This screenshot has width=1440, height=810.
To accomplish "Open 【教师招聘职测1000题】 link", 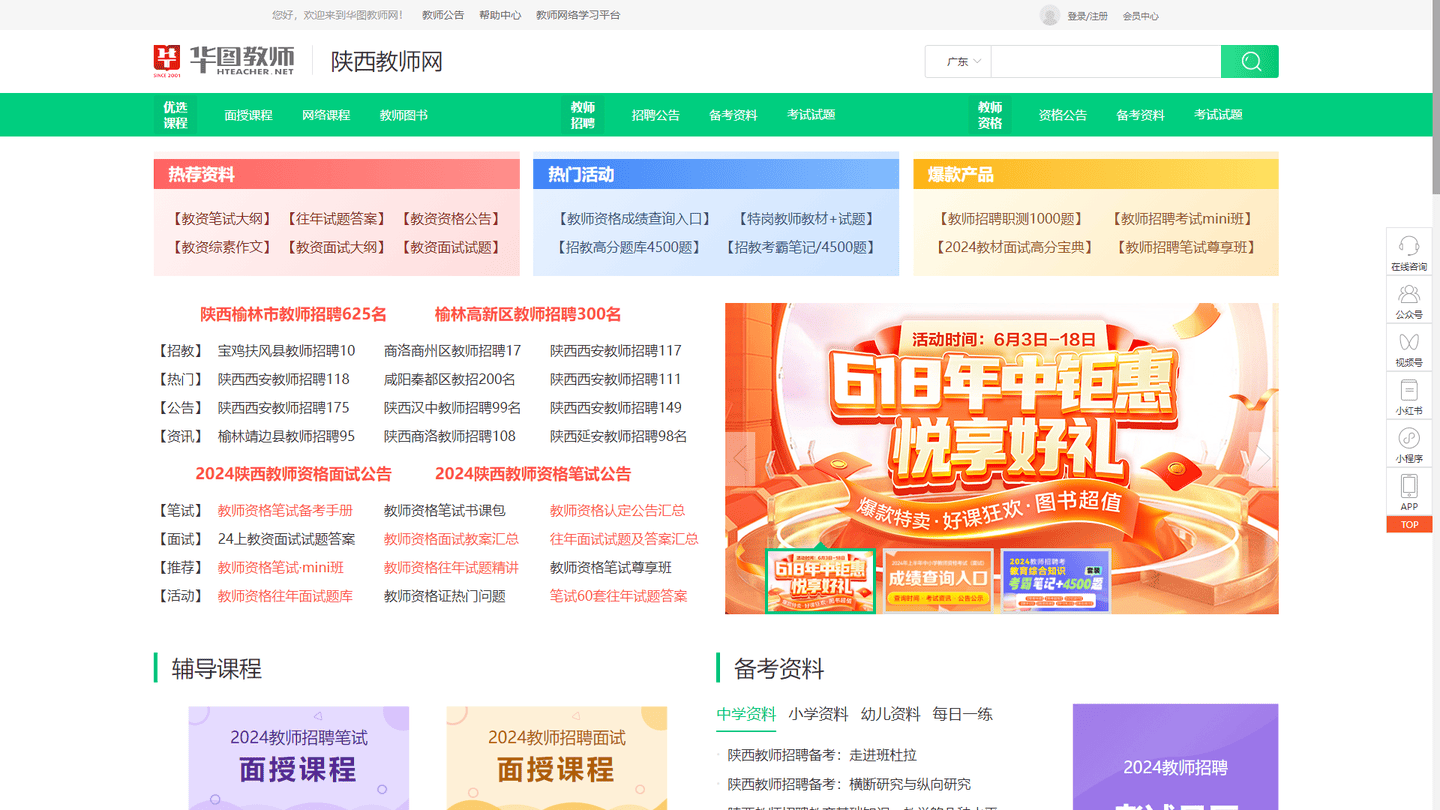I will point(1011,219).
